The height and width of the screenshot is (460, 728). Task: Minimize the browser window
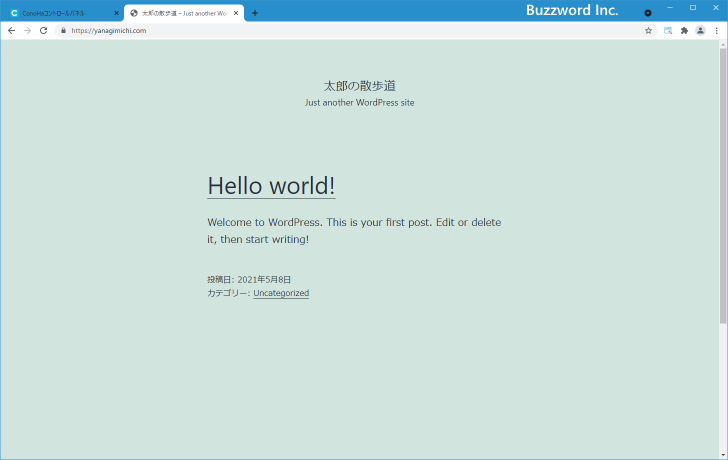pos(670,8)
